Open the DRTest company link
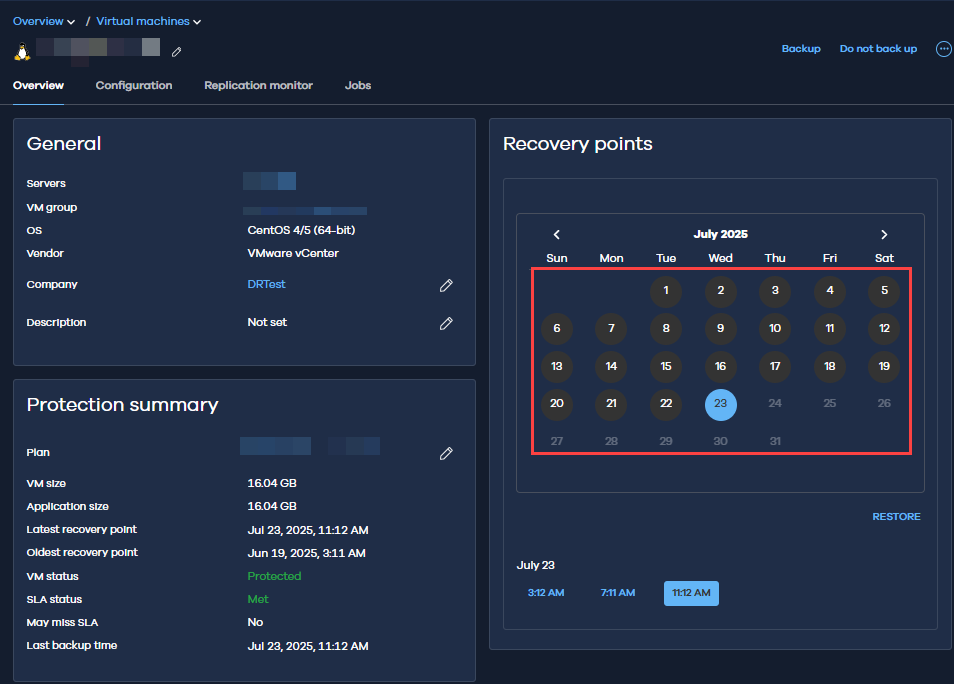This screenshot has height=684, width=954. [x=266, y=284]
